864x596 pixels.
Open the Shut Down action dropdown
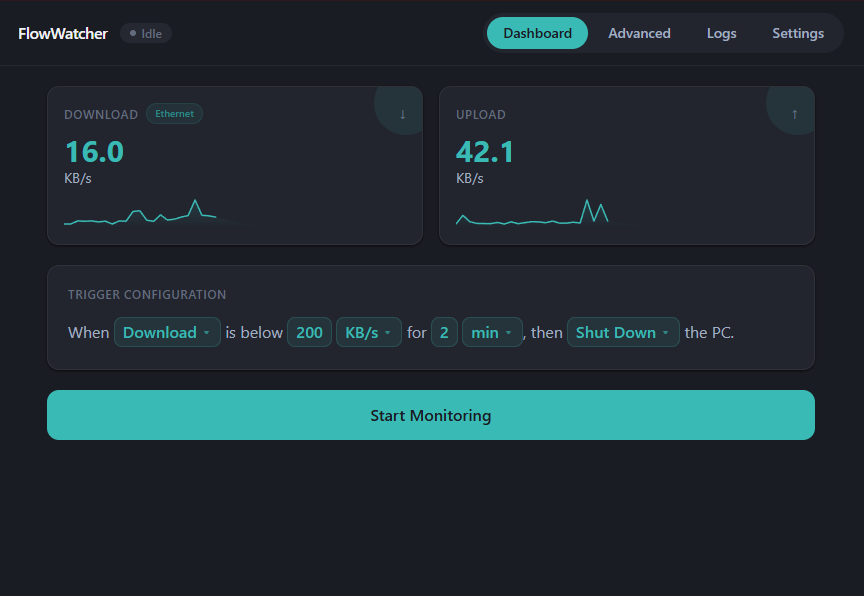point(623,332)
